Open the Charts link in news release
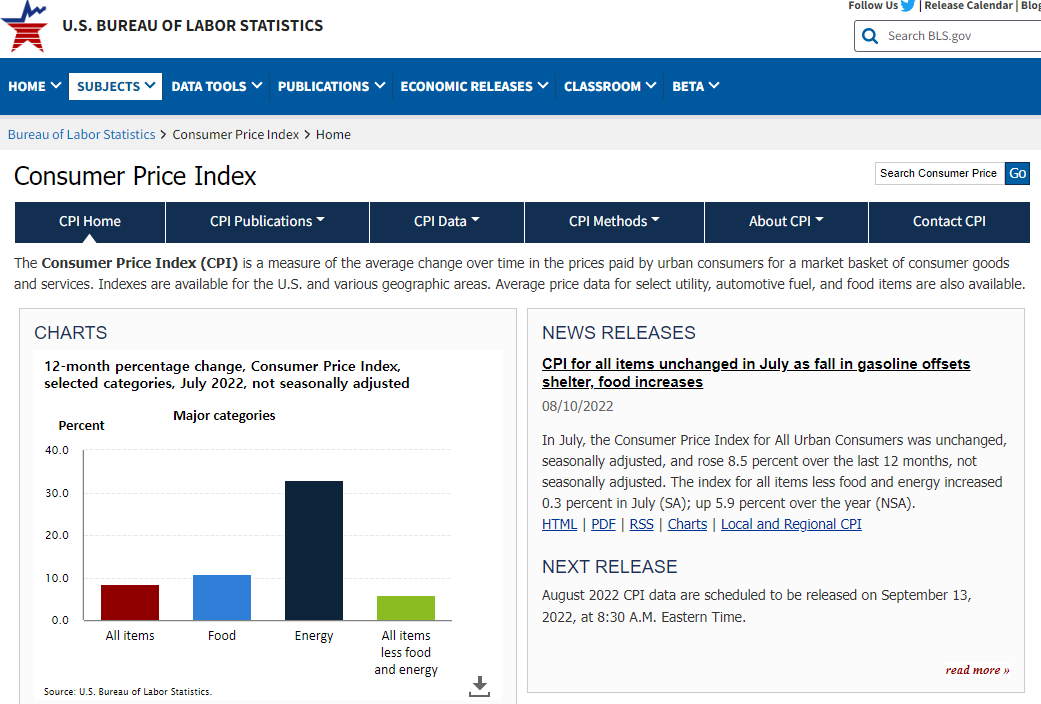Image resolution: width=1041 pixels, height=704 pixels. point(687,524)
